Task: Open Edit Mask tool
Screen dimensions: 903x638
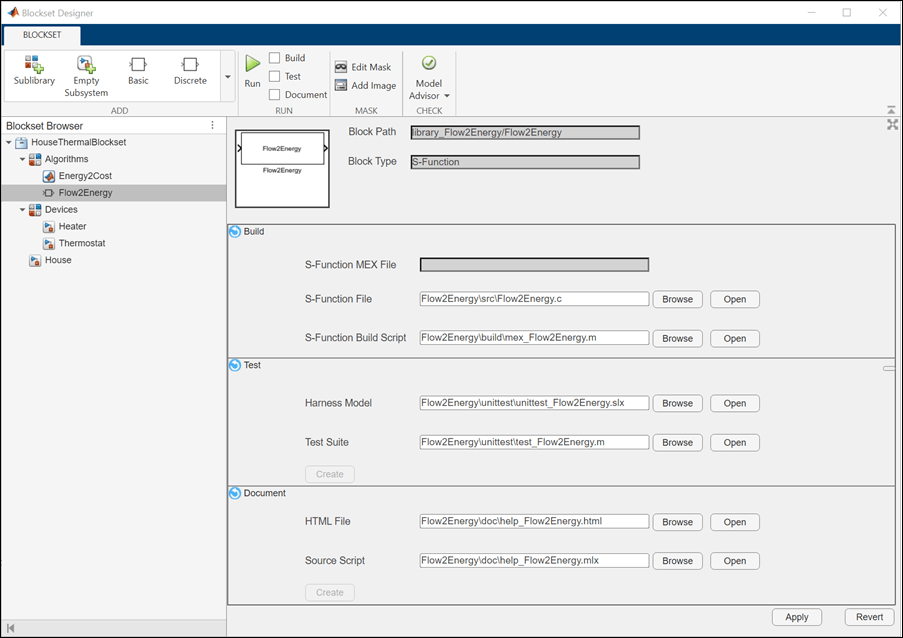Action: click(x=363, y=67)
